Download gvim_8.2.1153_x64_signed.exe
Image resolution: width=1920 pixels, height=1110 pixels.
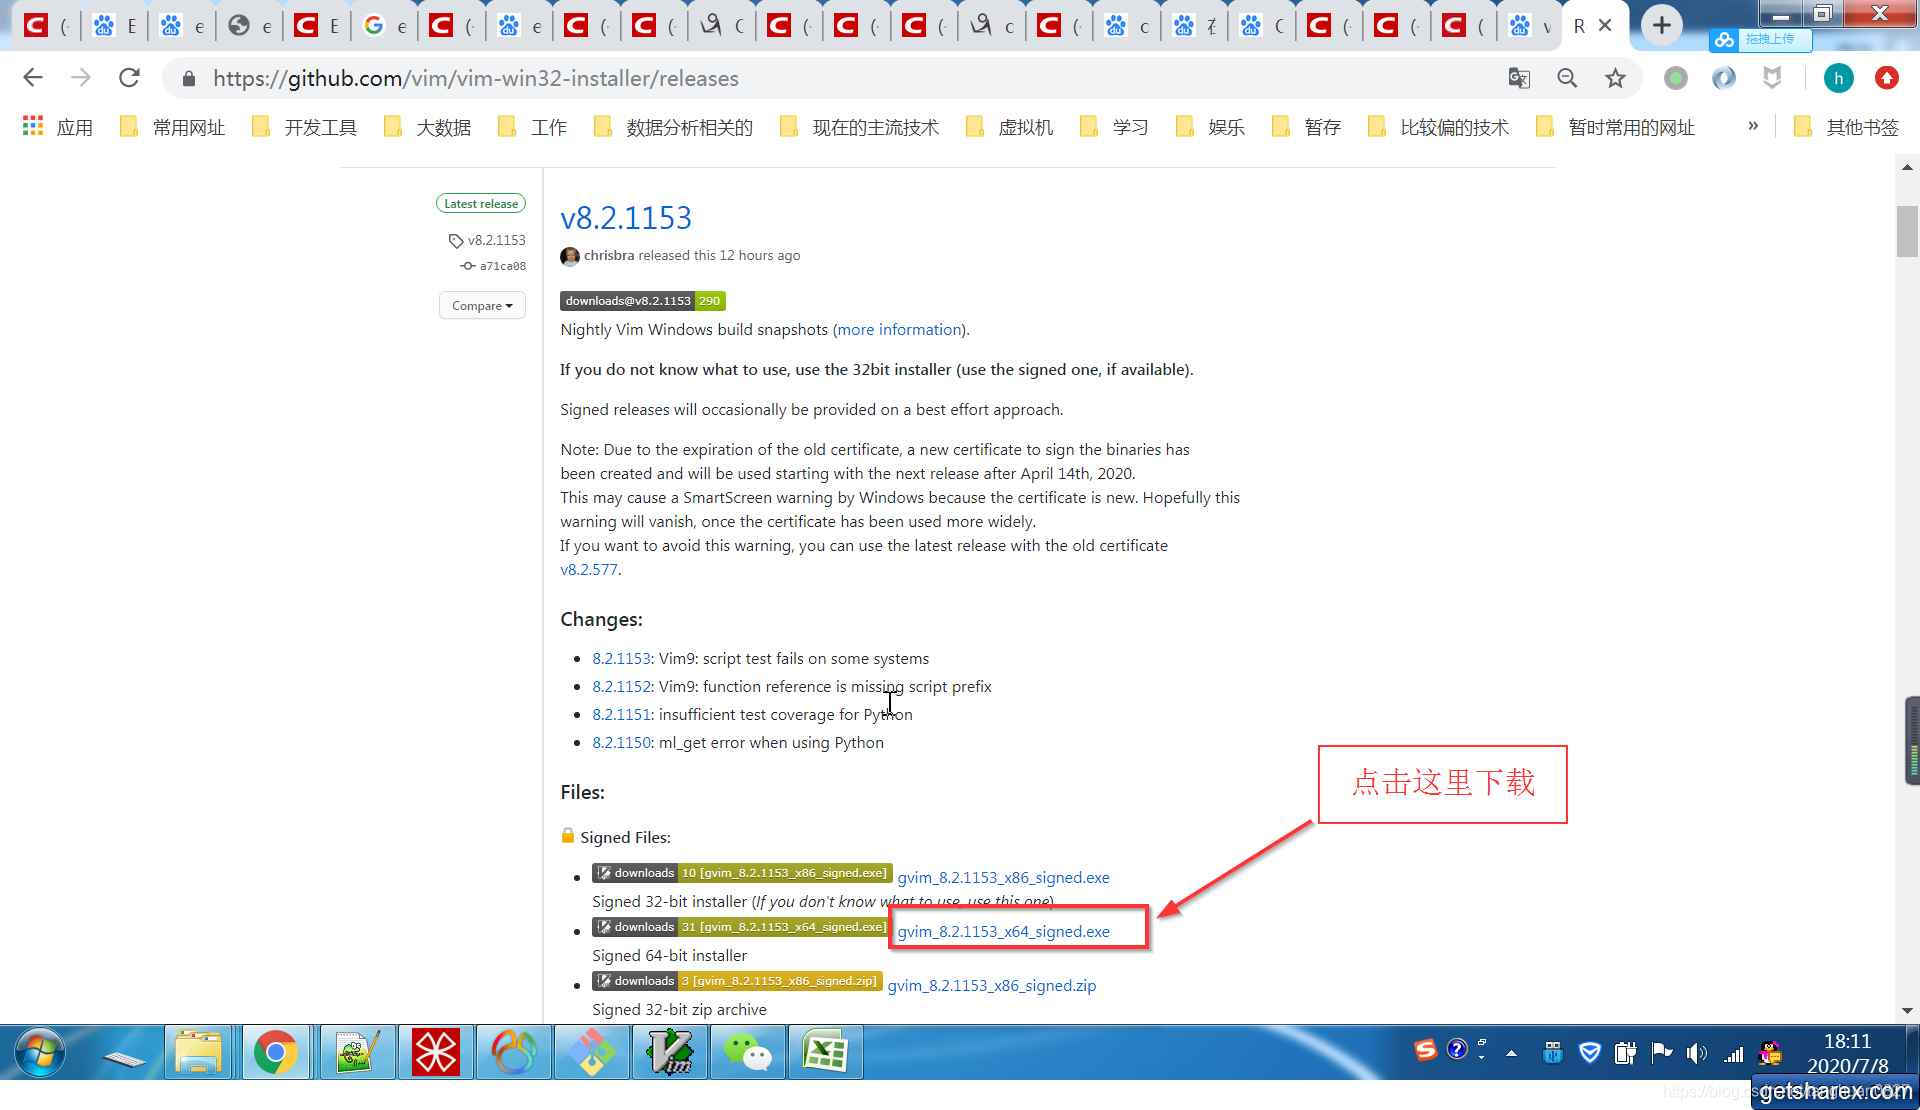(x=1003, y=931)
